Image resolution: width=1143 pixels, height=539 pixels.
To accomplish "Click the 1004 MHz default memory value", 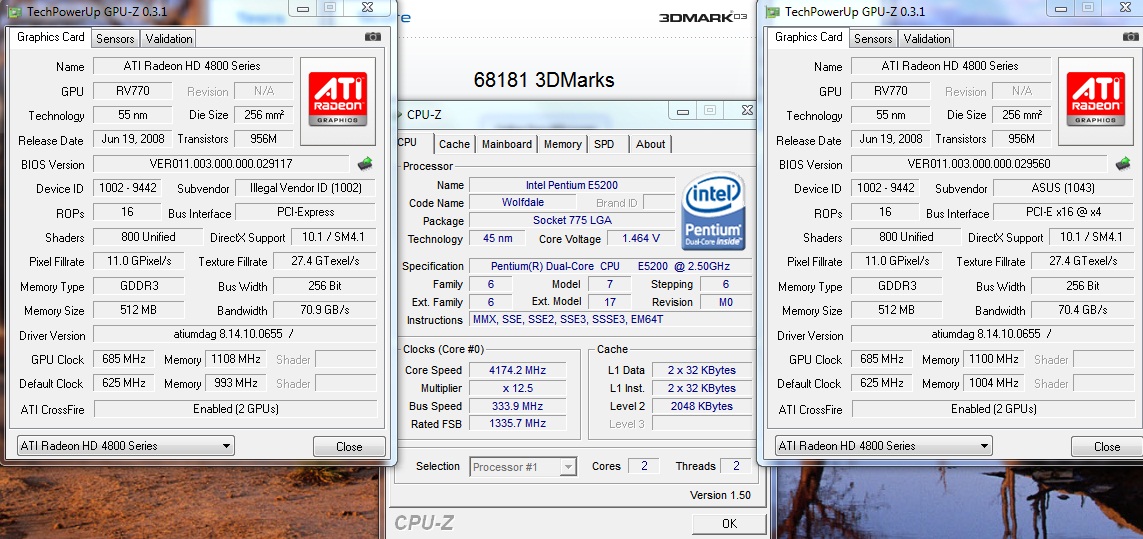I will (994, 383).
